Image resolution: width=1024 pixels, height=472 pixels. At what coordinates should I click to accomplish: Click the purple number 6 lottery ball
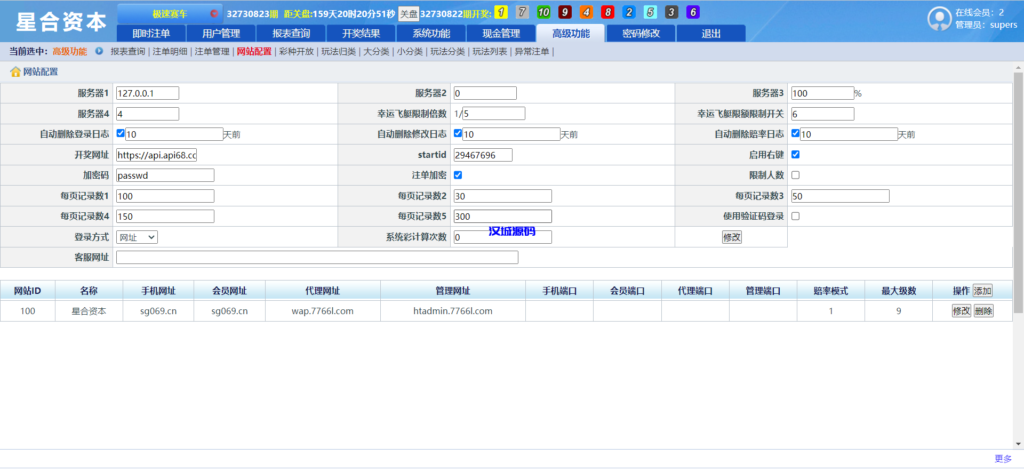point(693,13)
